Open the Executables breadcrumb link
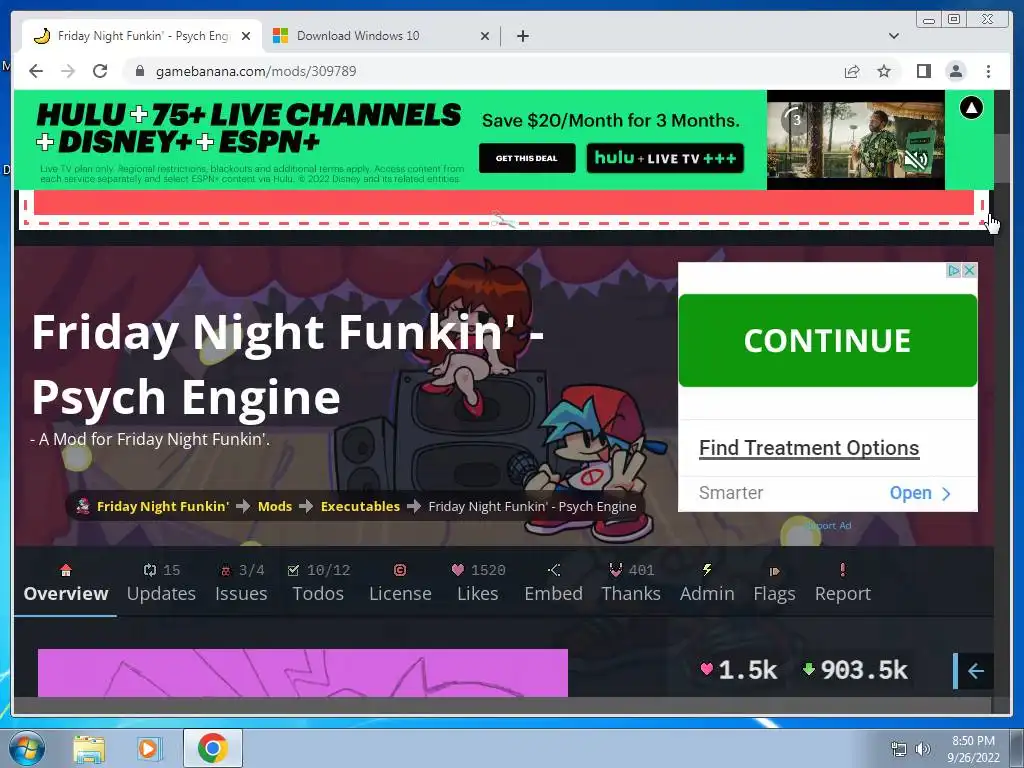Viewport: 1024px width, 768px height. tap(360, 506)
